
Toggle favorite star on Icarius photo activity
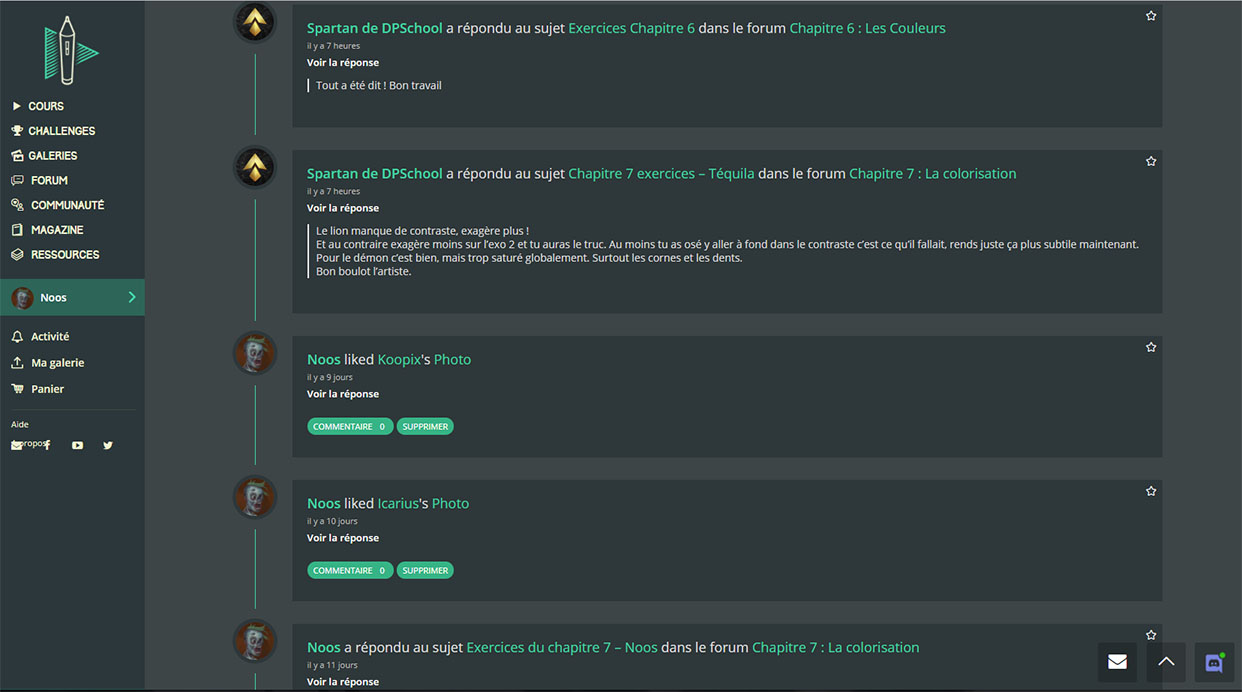[x=1151, y=491]
